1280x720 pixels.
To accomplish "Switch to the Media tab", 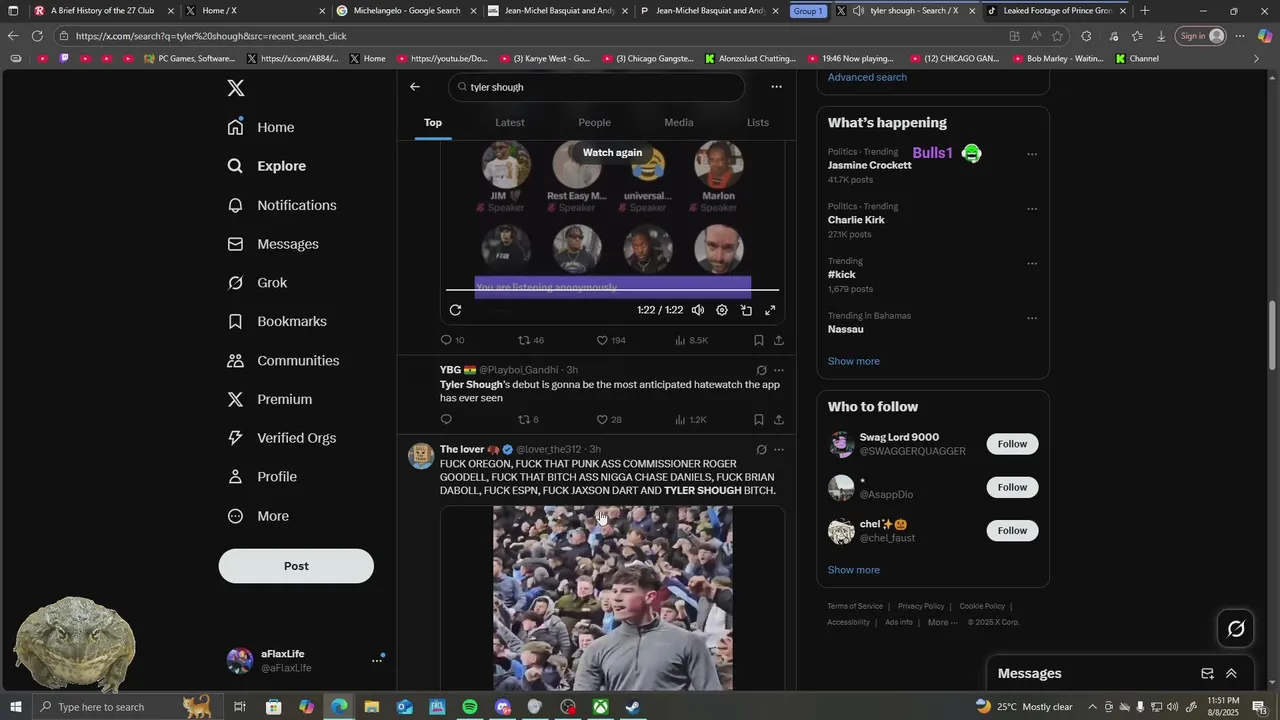I will [x=679, y=122].
